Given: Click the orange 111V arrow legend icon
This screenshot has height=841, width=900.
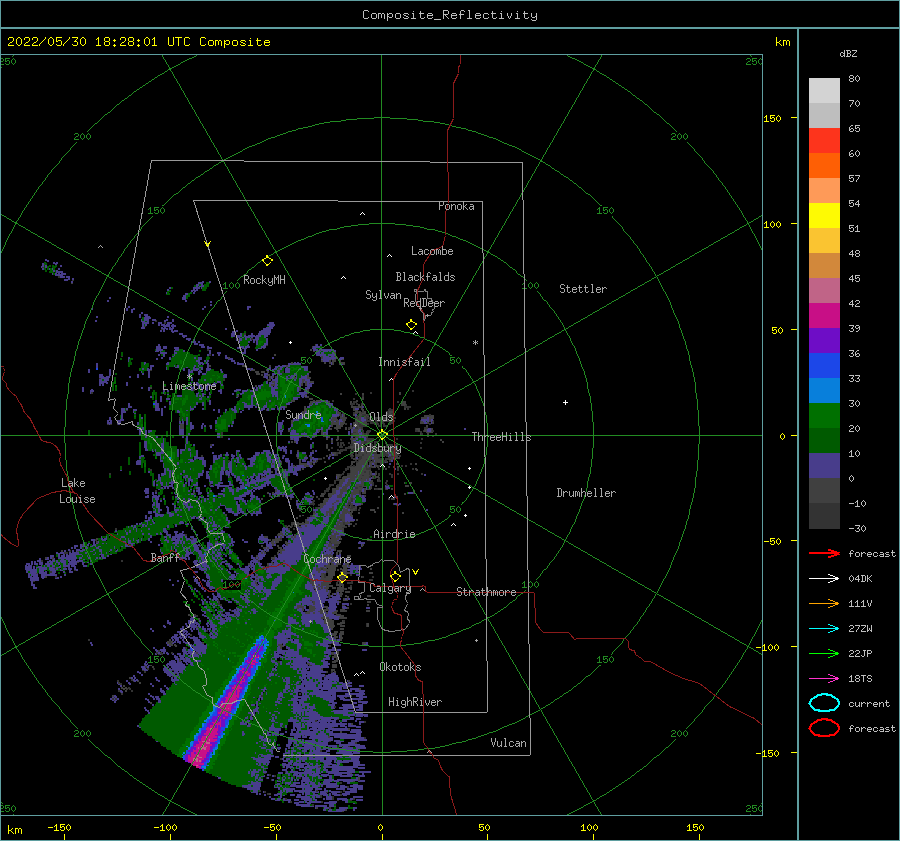Looking at the screenshot, I should tap(824, 603).
